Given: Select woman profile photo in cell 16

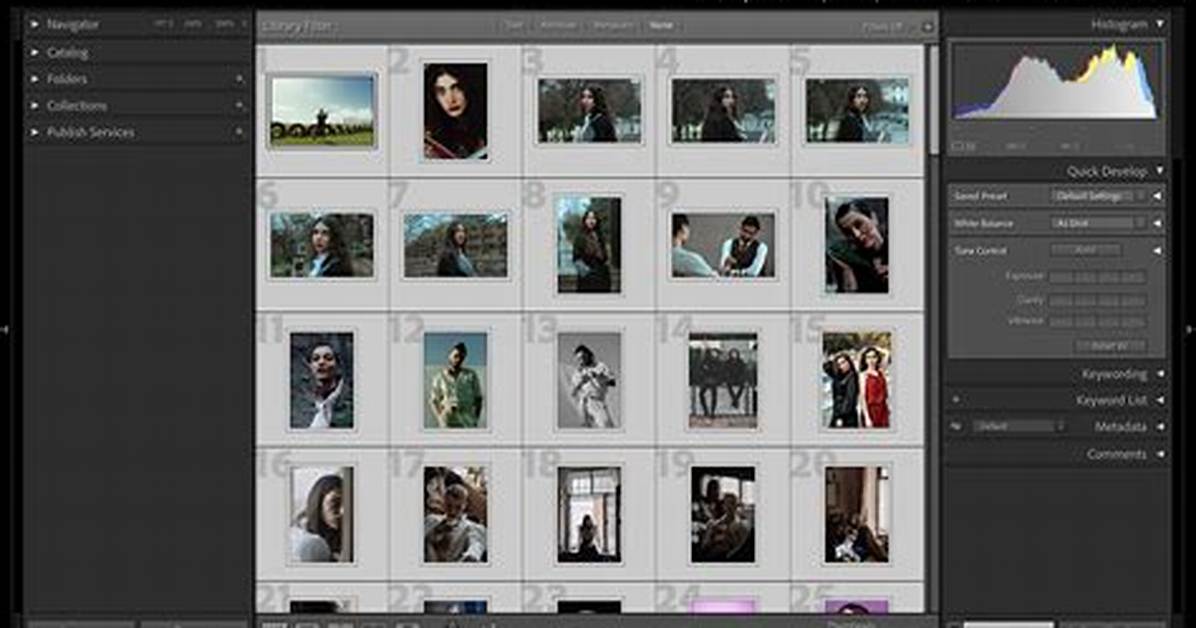Looking at the screenshot, I should (x=322, y=514).
